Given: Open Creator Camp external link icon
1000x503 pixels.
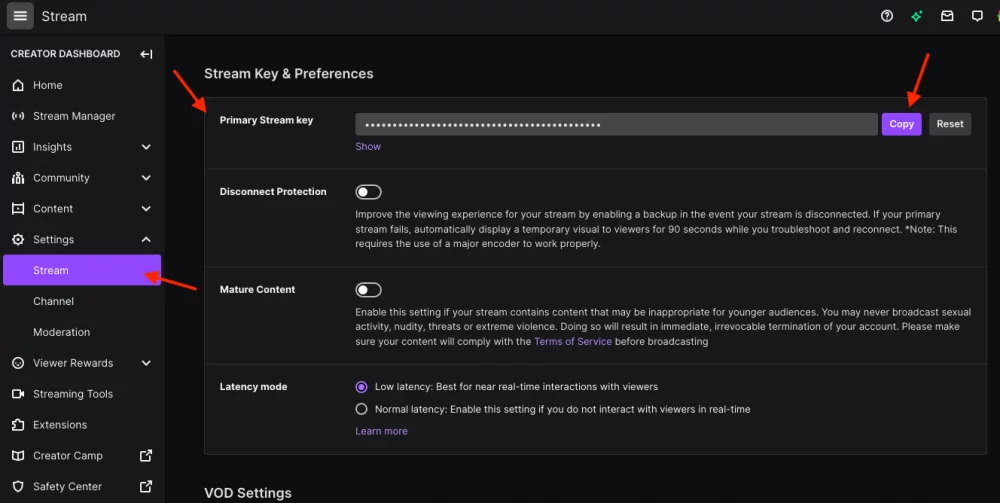Looking at the screenshot, I should pyautogui.click(x=146, y=455).
